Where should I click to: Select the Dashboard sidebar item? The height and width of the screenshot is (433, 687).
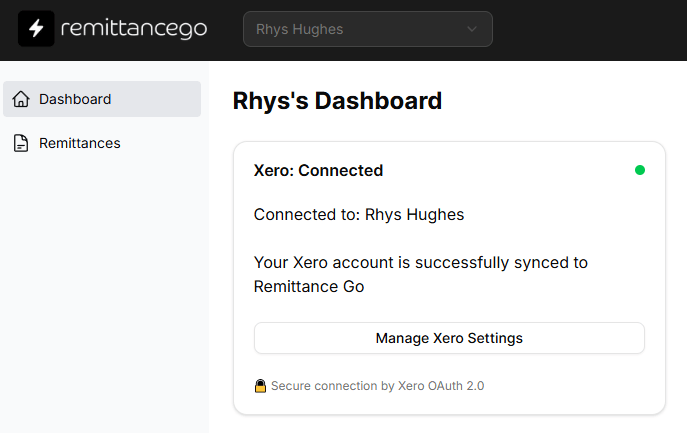(102, 99)
